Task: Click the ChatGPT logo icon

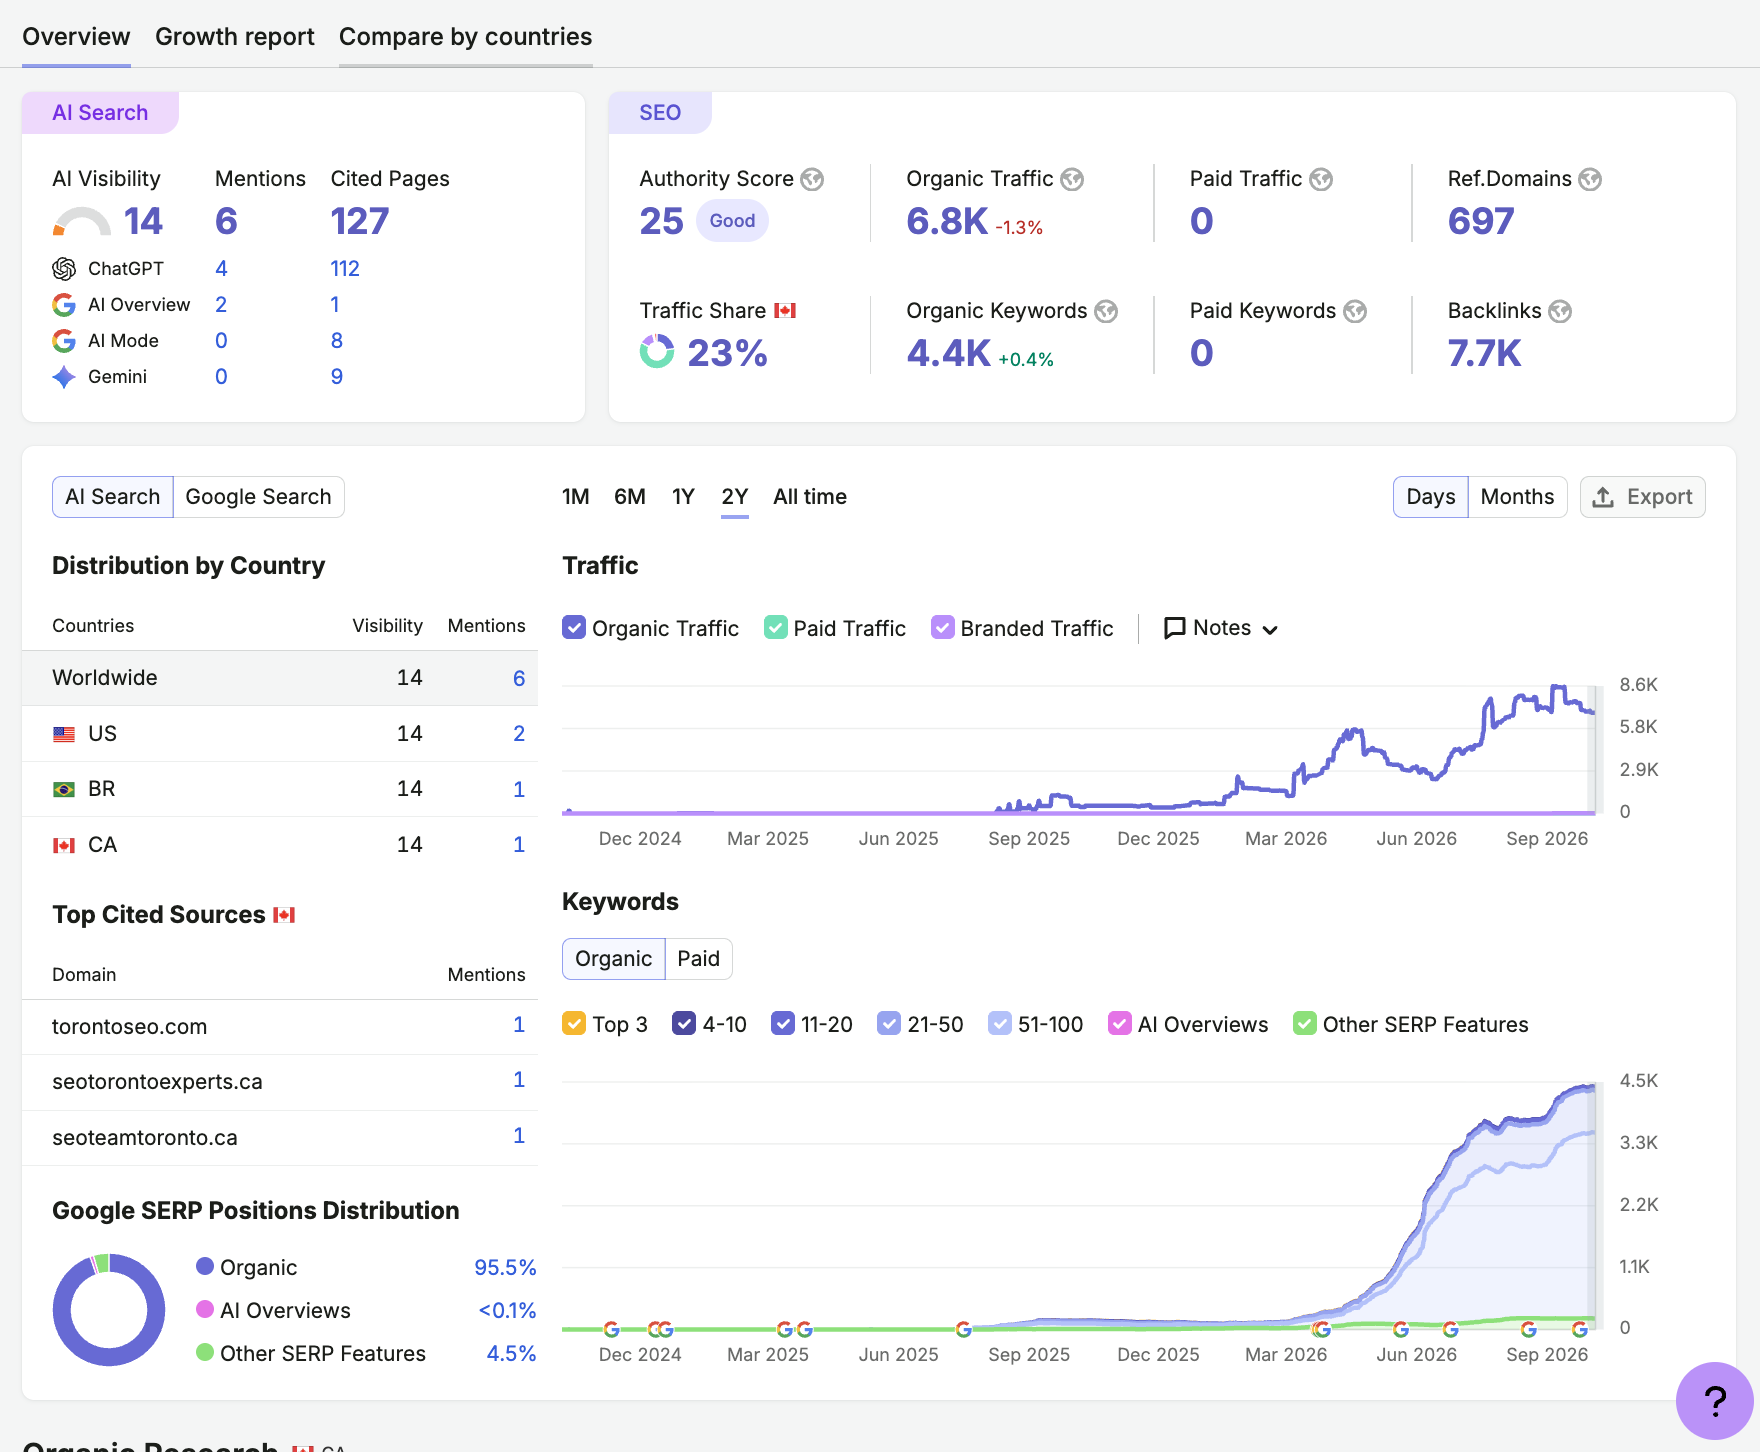Action: (64, 269)
